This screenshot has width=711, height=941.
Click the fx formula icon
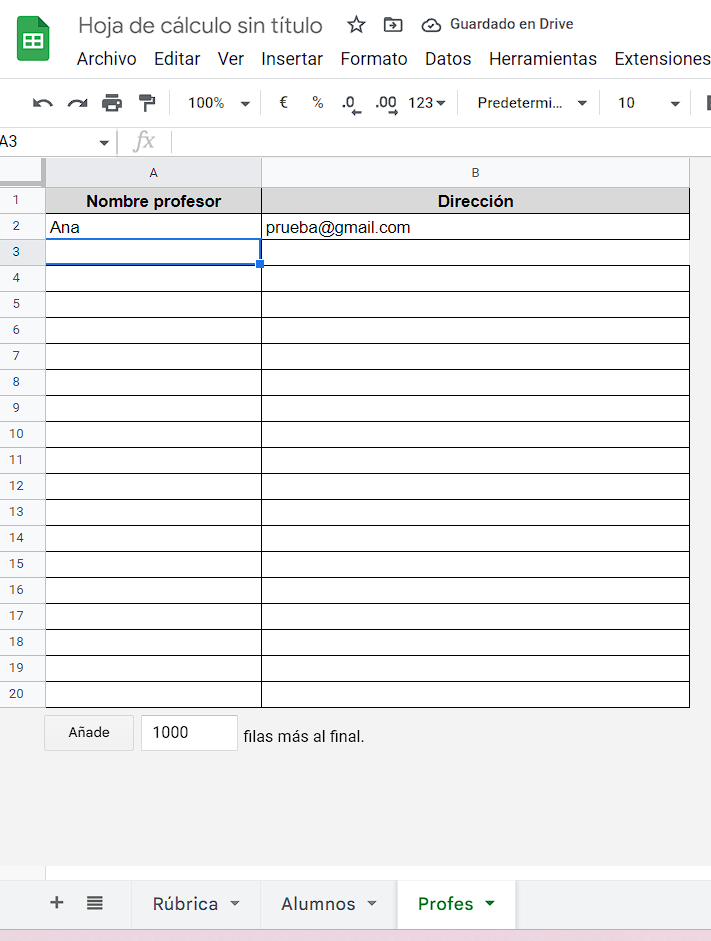point(144,142)
